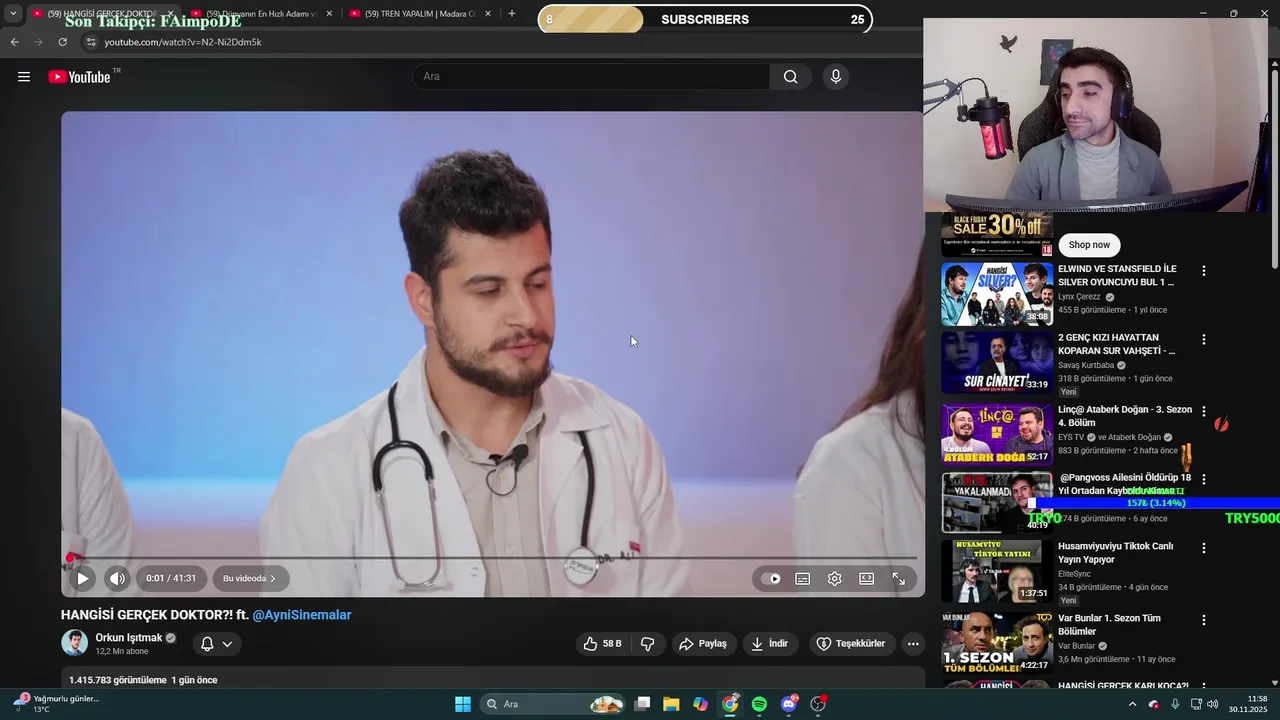Viewport: 1280px width, 720px height.
Task: Start voice search with the microphone icon
Action: point(836,77)
